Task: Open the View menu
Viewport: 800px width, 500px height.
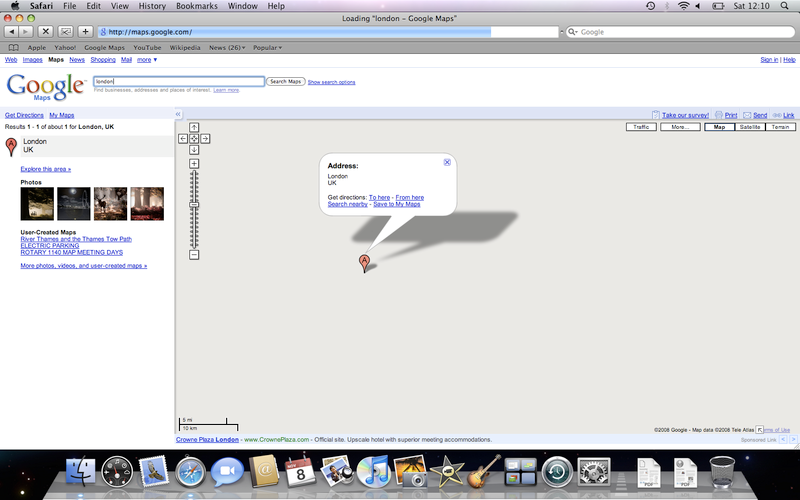Action: click(119, 6)
